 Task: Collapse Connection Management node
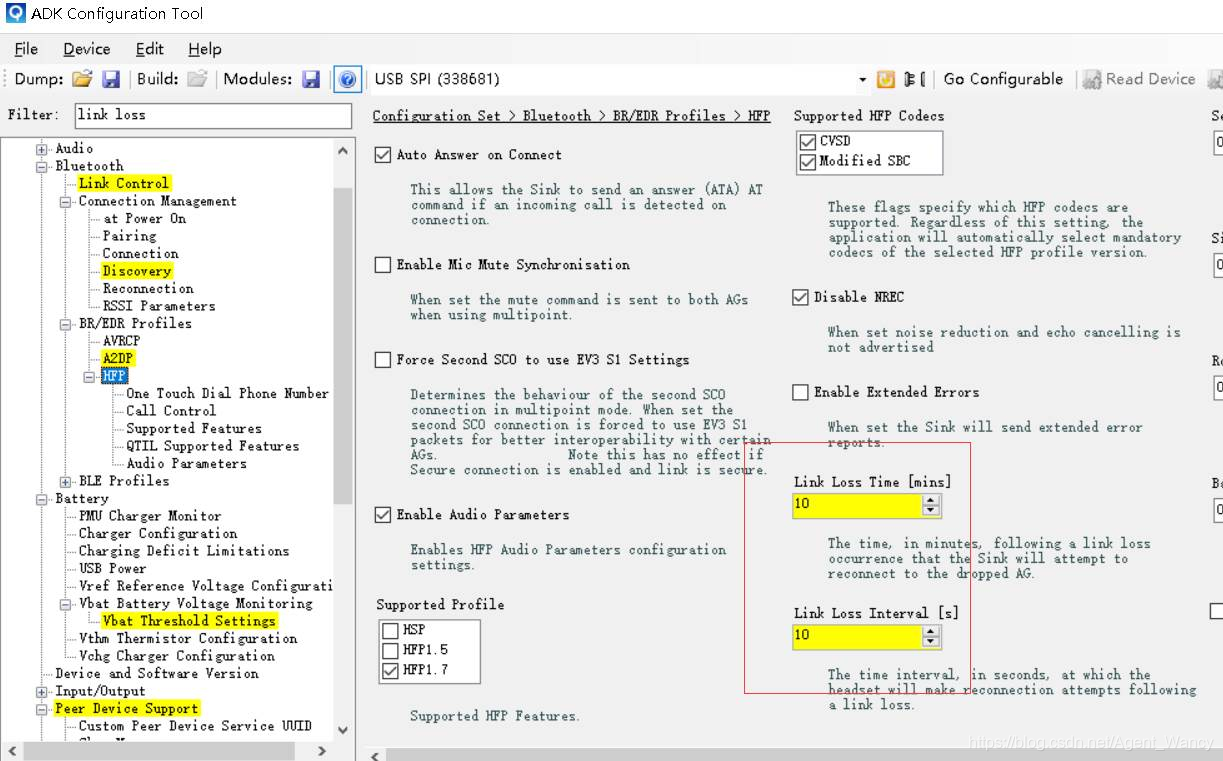(66, 201)
